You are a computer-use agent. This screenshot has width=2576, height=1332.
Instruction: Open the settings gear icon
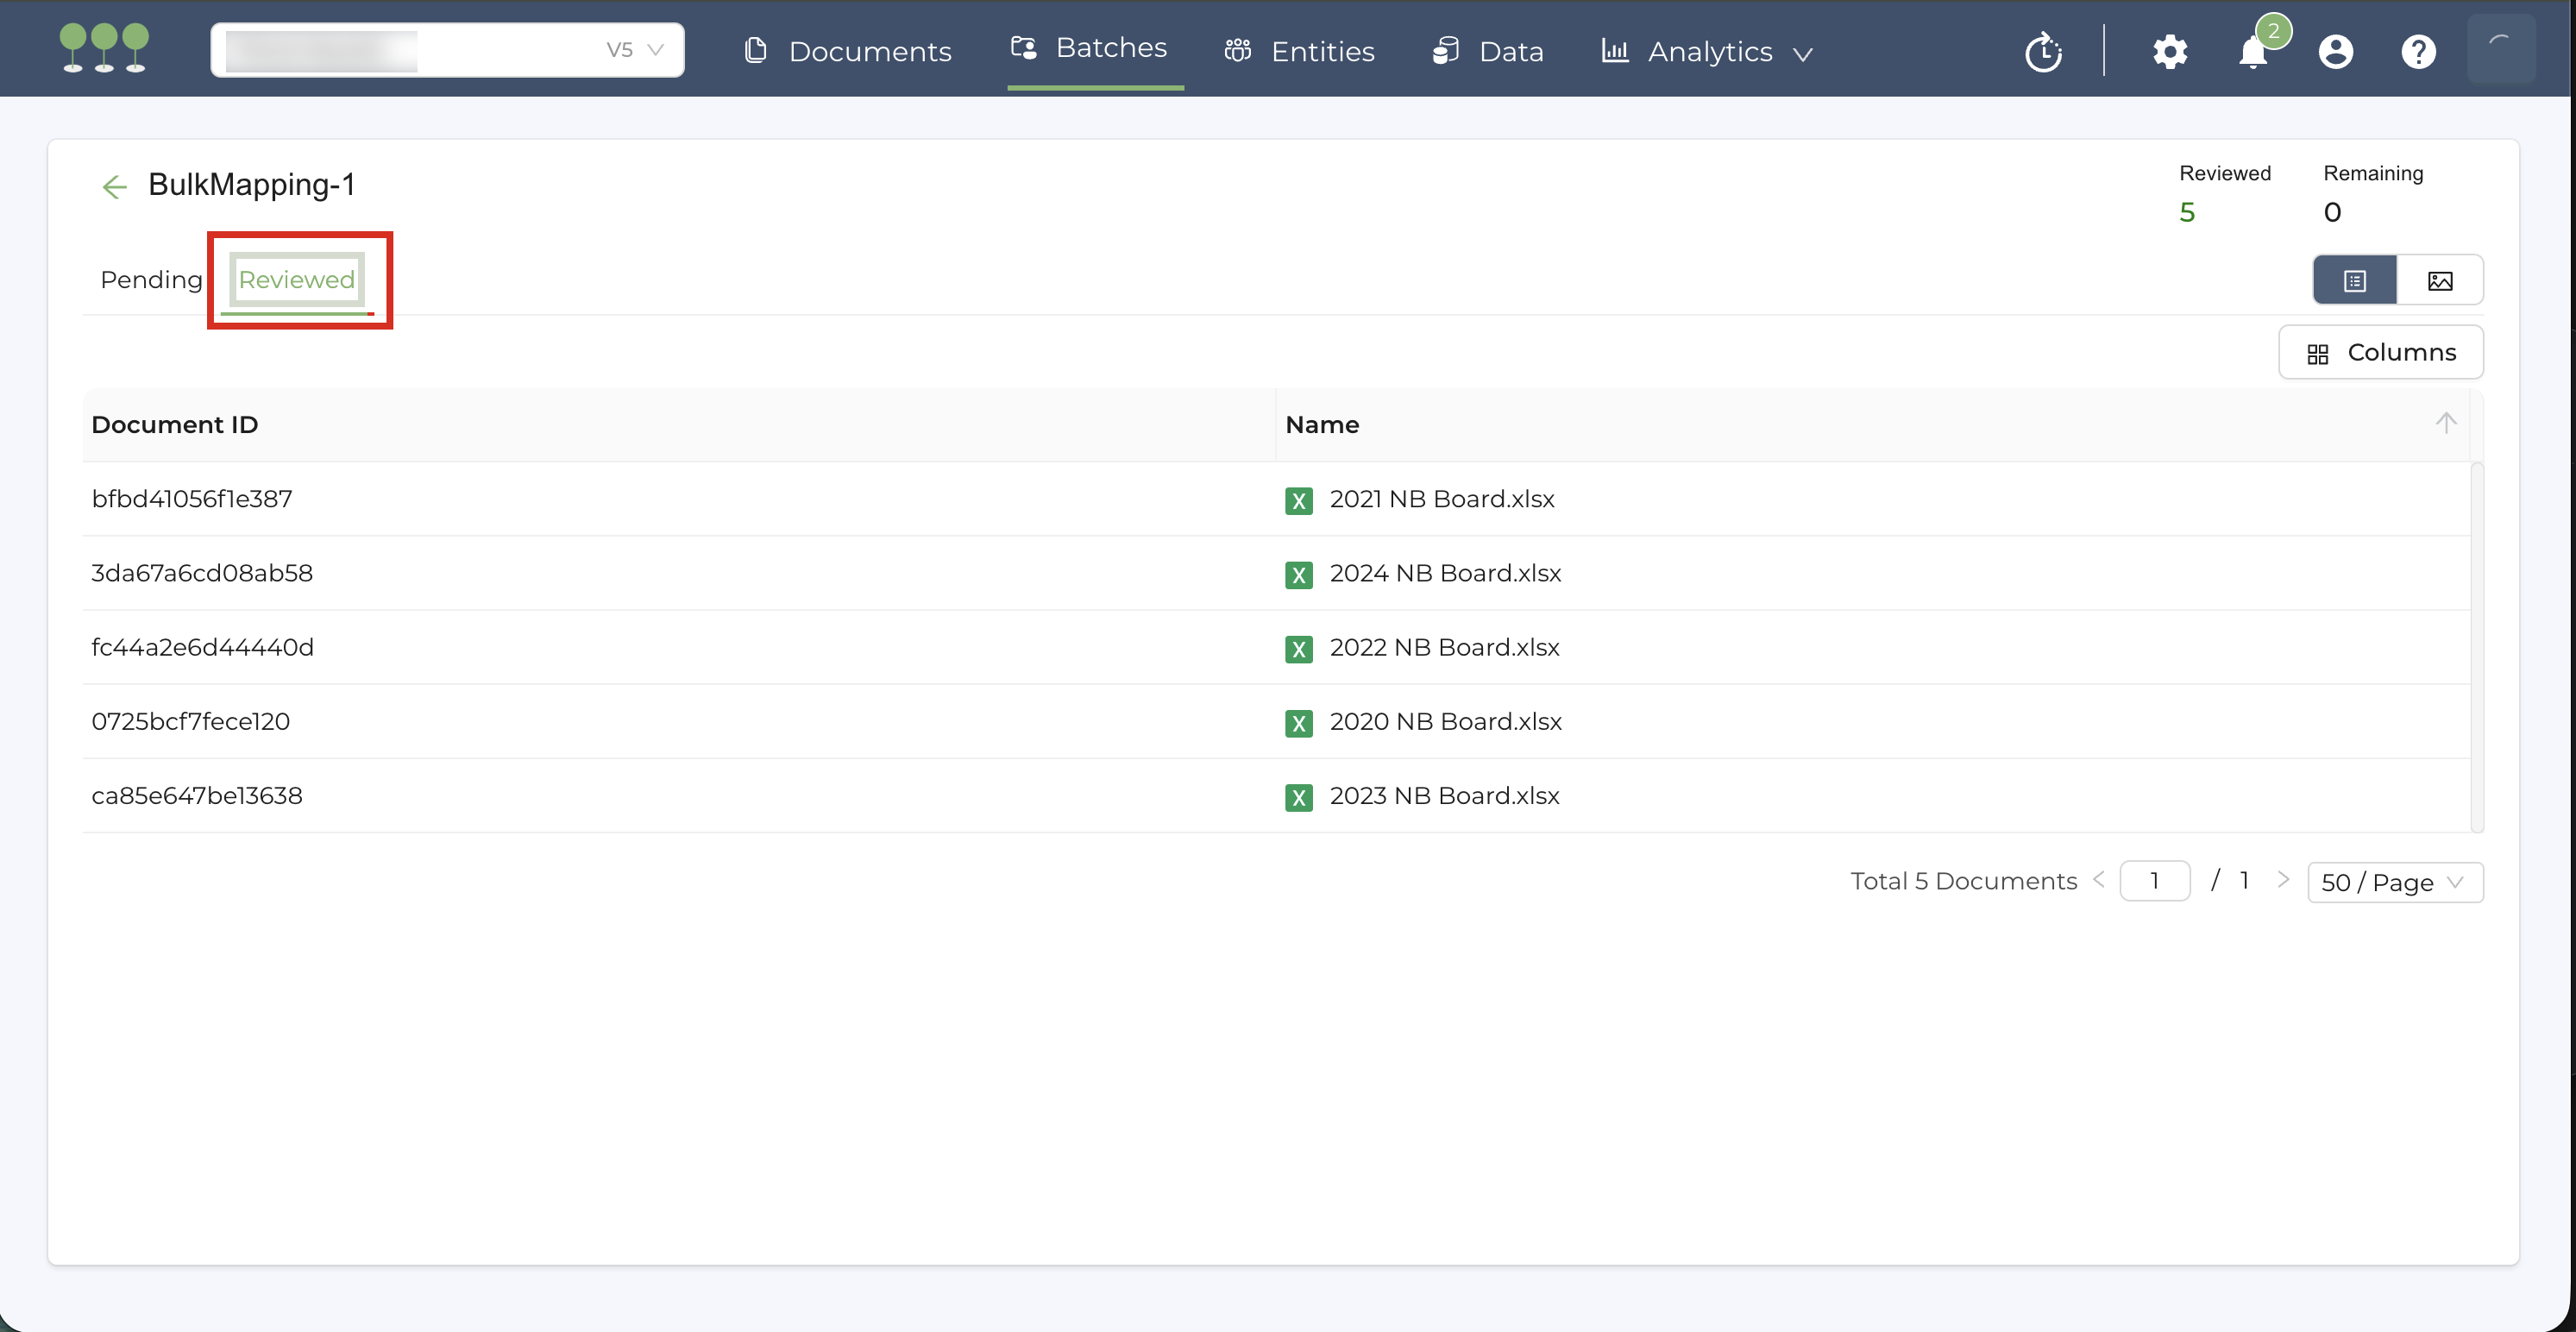pos(2169,52)
